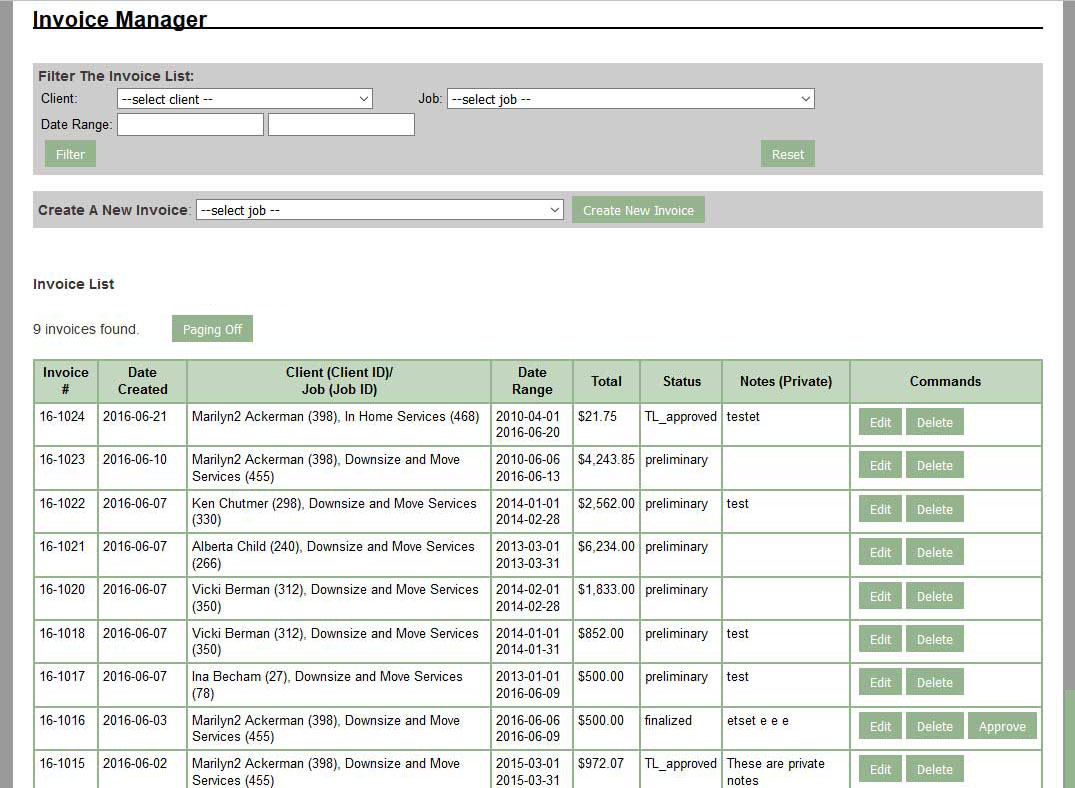Click the Notes (Private) column header
This screenshot has height=788, width=1075.
[786, 381]
